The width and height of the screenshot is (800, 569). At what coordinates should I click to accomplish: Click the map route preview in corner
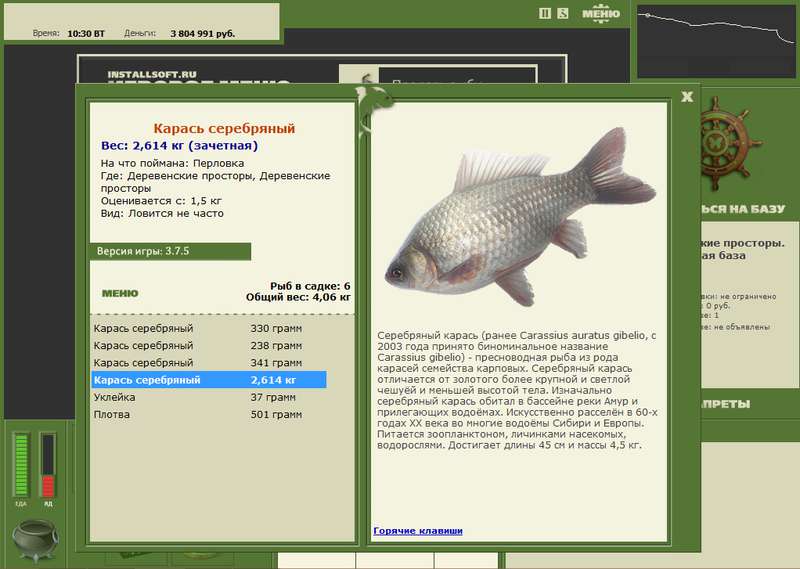click(x=716, y=42)
